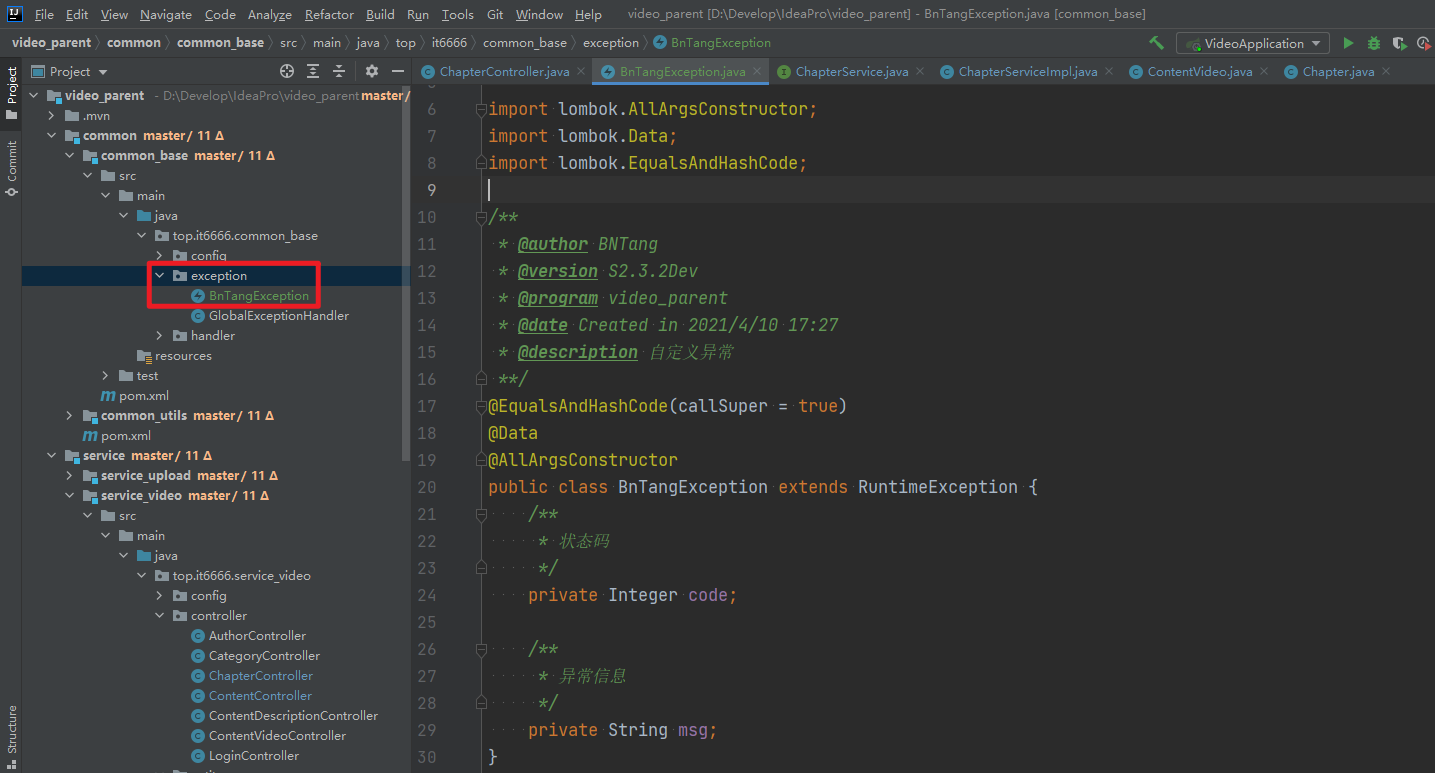Open the Navigate menu
The height and width of the screenshot is (773, 1435).
tap(166, 14)
